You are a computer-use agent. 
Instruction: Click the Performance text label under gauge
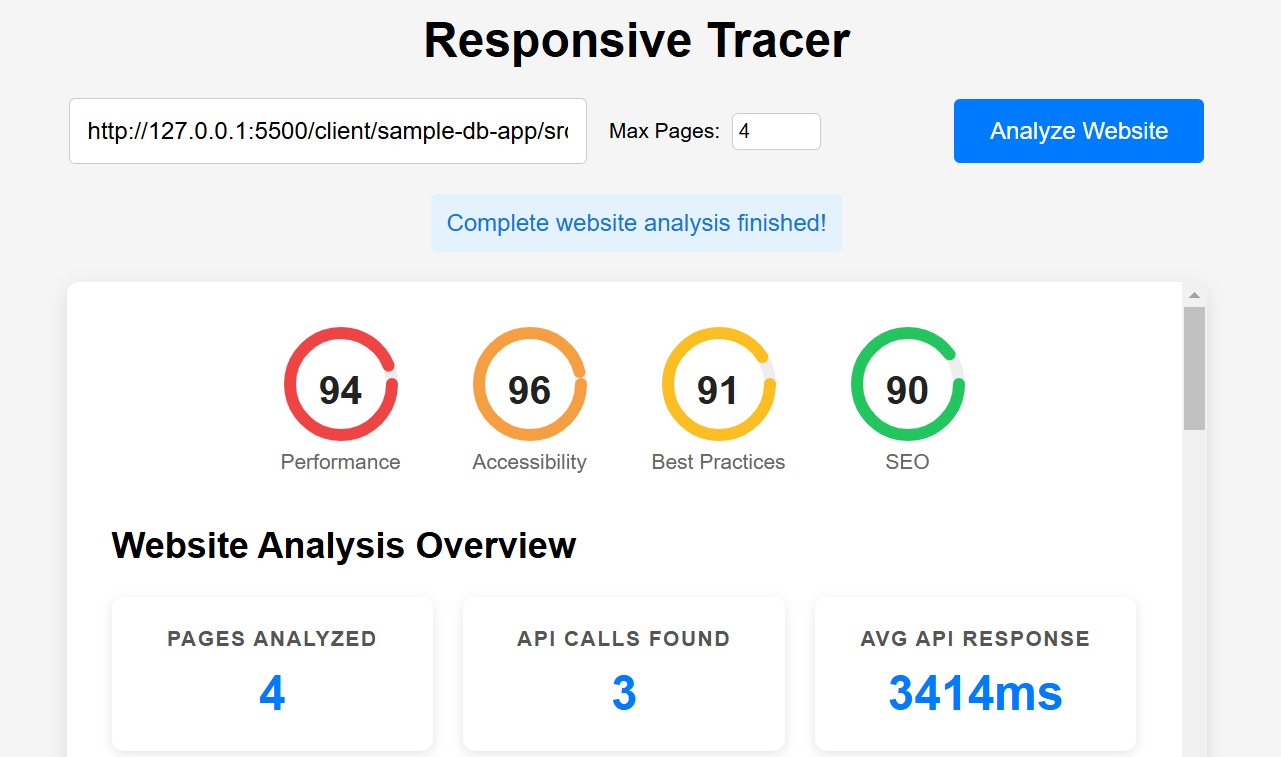pyautogui.click(x=340, y=462)
